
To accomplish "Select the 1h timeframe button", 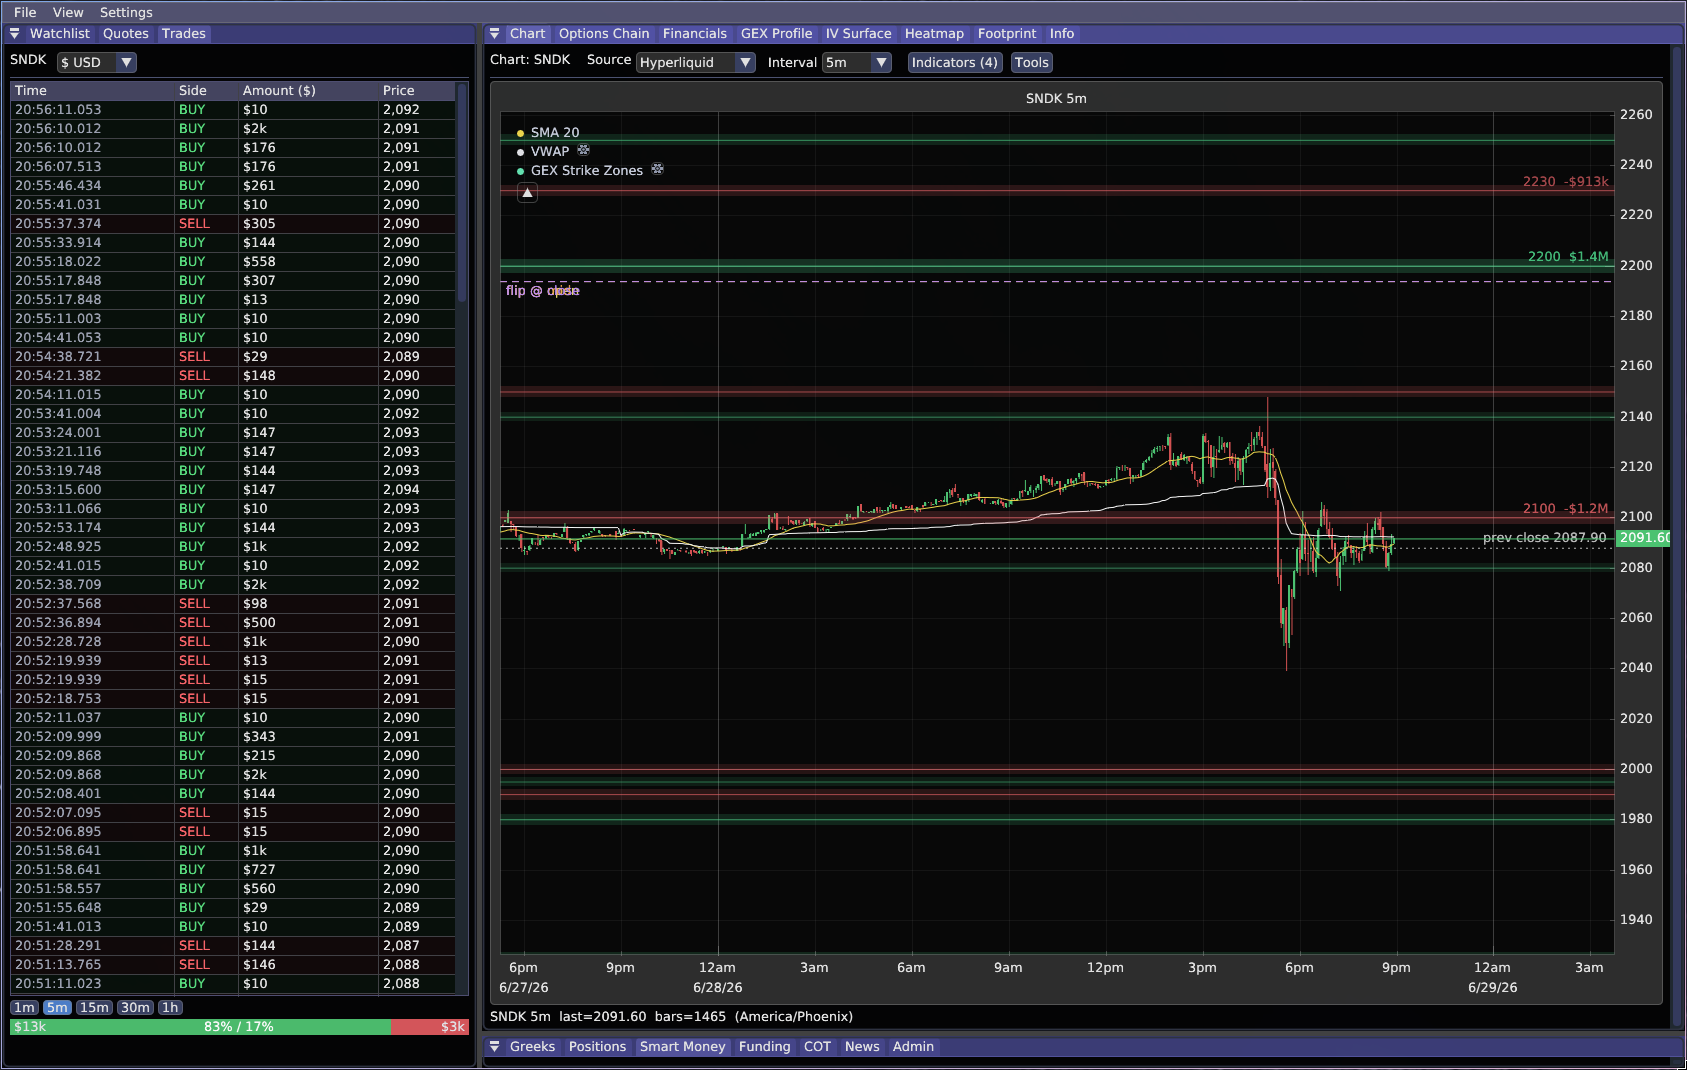I will coord(170,1007).
